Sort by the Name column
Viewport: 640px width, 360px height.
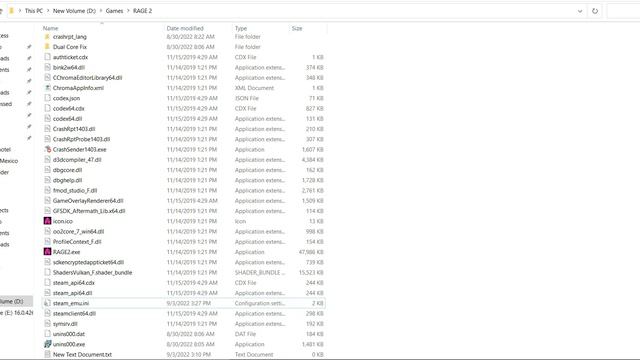coord(51,28)
